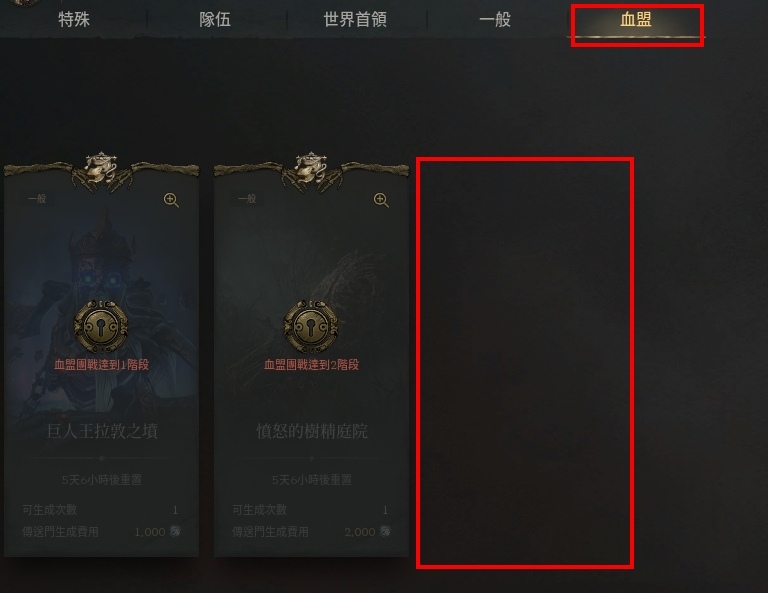Click the red 血盟團戰達到1階段 requirement text

click(x=101, y=364)
